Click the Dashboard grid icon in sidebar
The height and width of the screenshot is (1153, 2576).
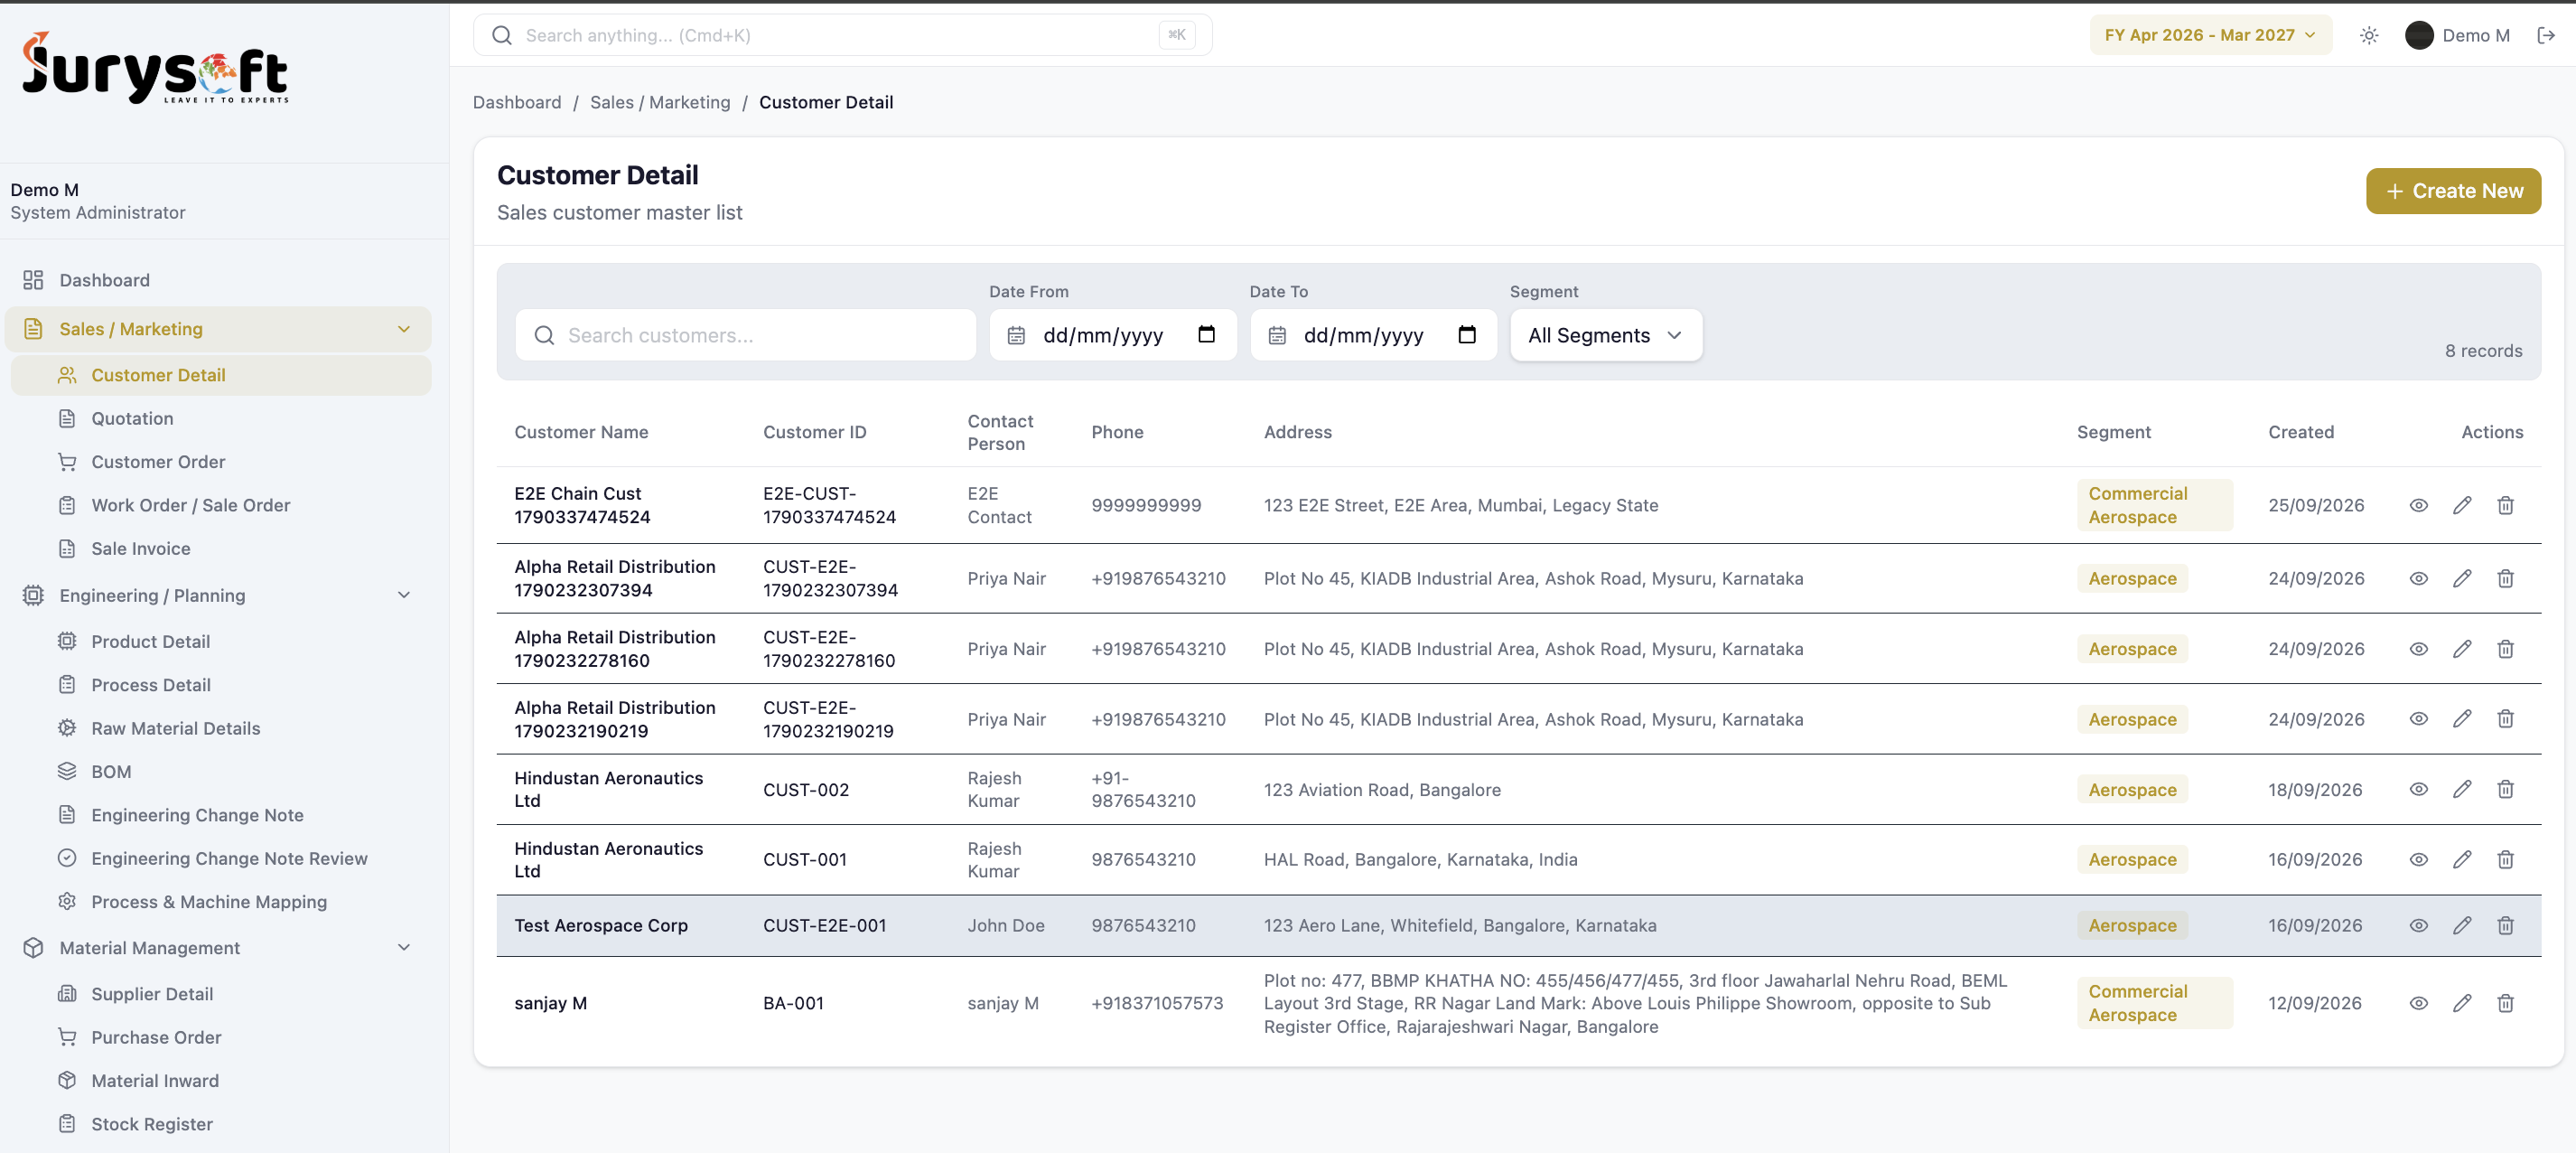coord(33,280)
